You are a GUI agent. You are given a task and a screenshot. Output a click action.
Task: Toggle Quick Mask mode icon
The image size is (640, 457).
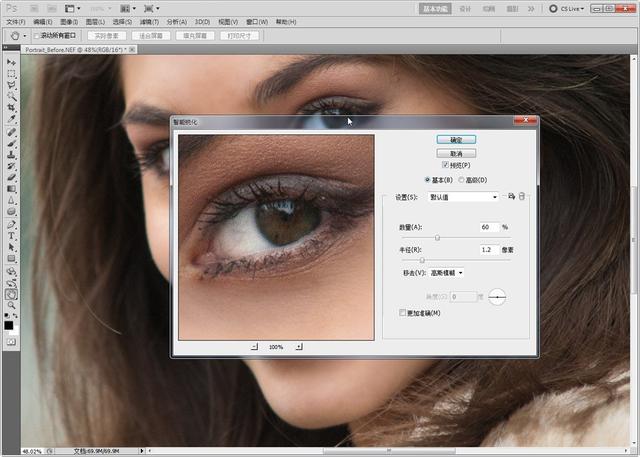tap(11, 342)
